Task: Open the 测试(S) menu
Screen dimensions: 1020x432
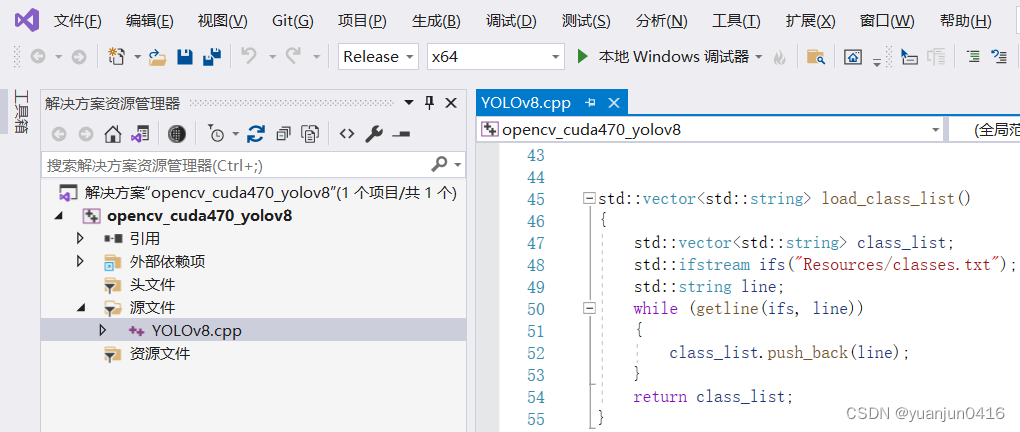Action: point(586,21)
